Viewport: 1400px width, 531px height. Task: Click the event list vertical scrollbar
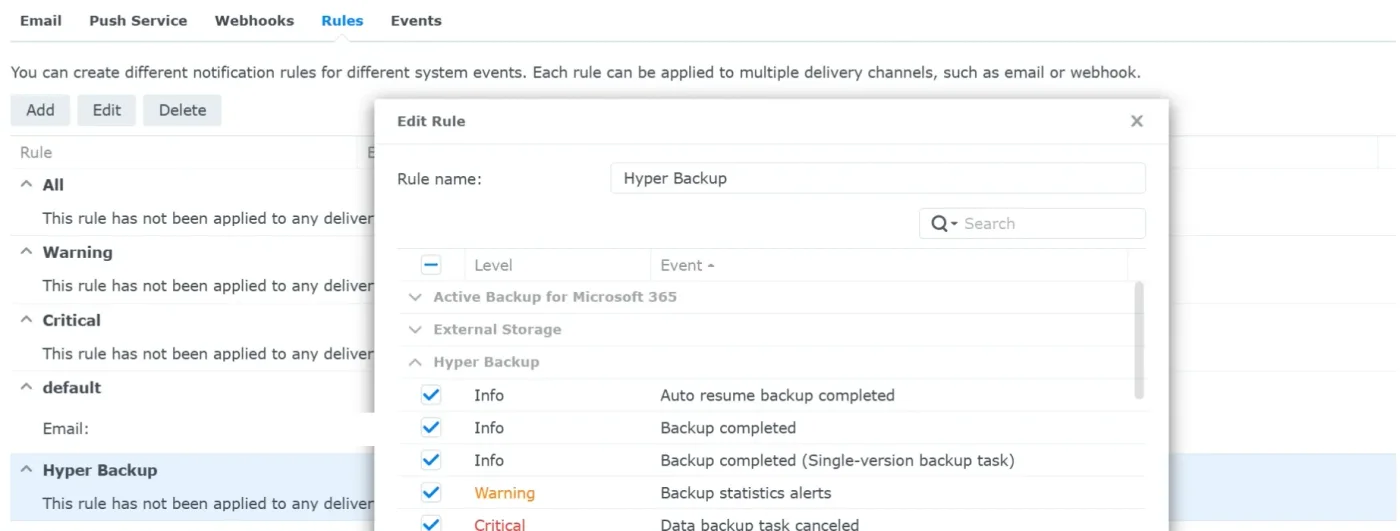pos(1140,340)
